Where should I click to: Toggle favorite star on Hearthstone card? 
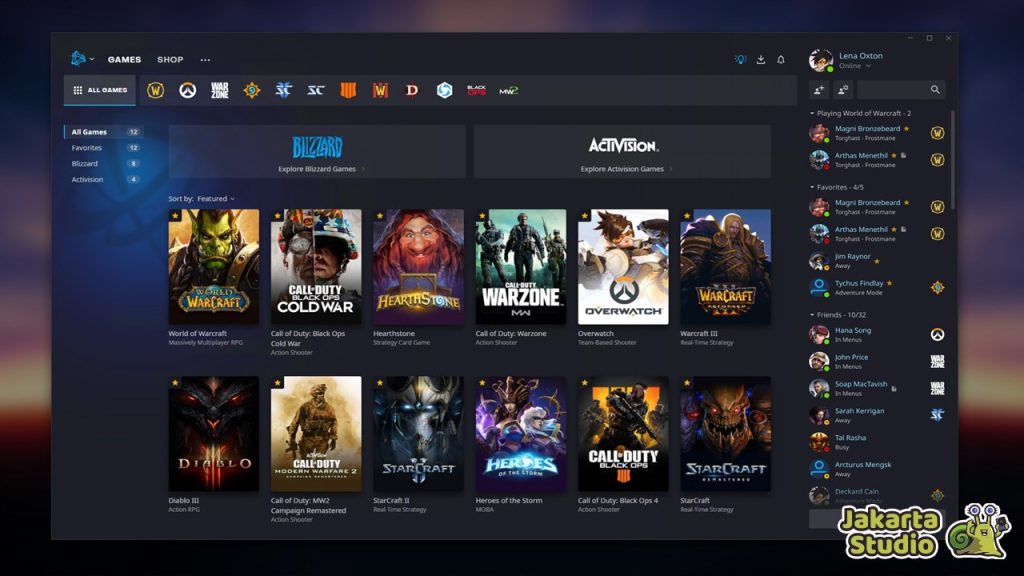[x=379, y=216]
